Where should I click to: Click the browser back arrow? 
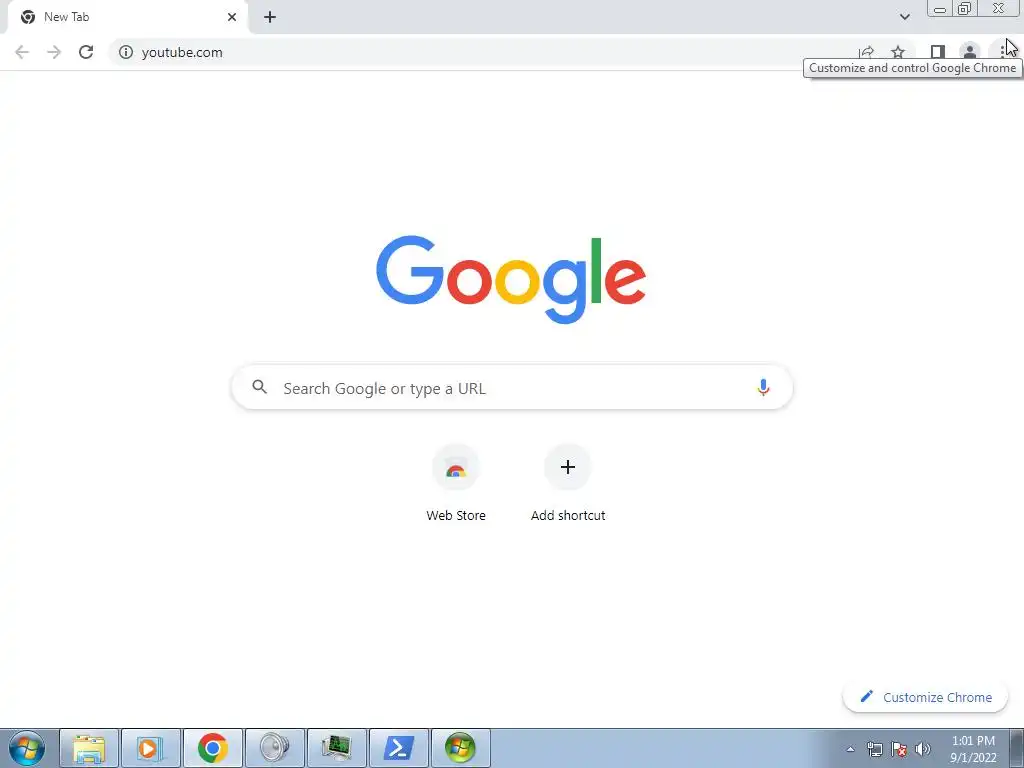(x=22, y=52)
